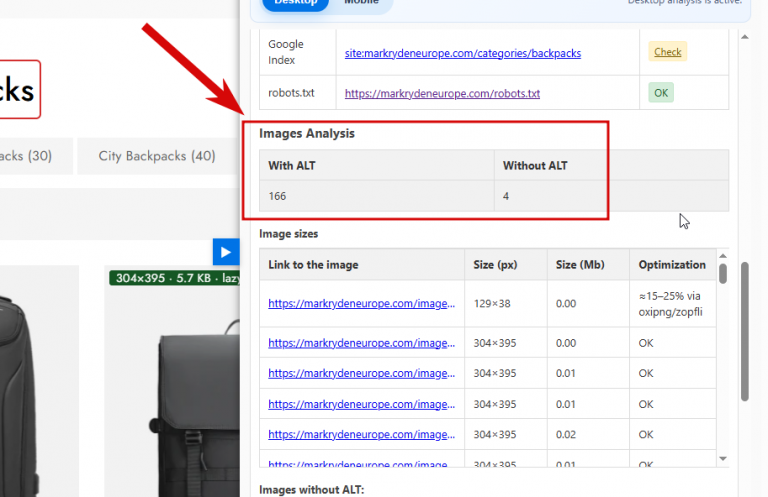Open the image link with size 0.02 Mb

[361, 434]
